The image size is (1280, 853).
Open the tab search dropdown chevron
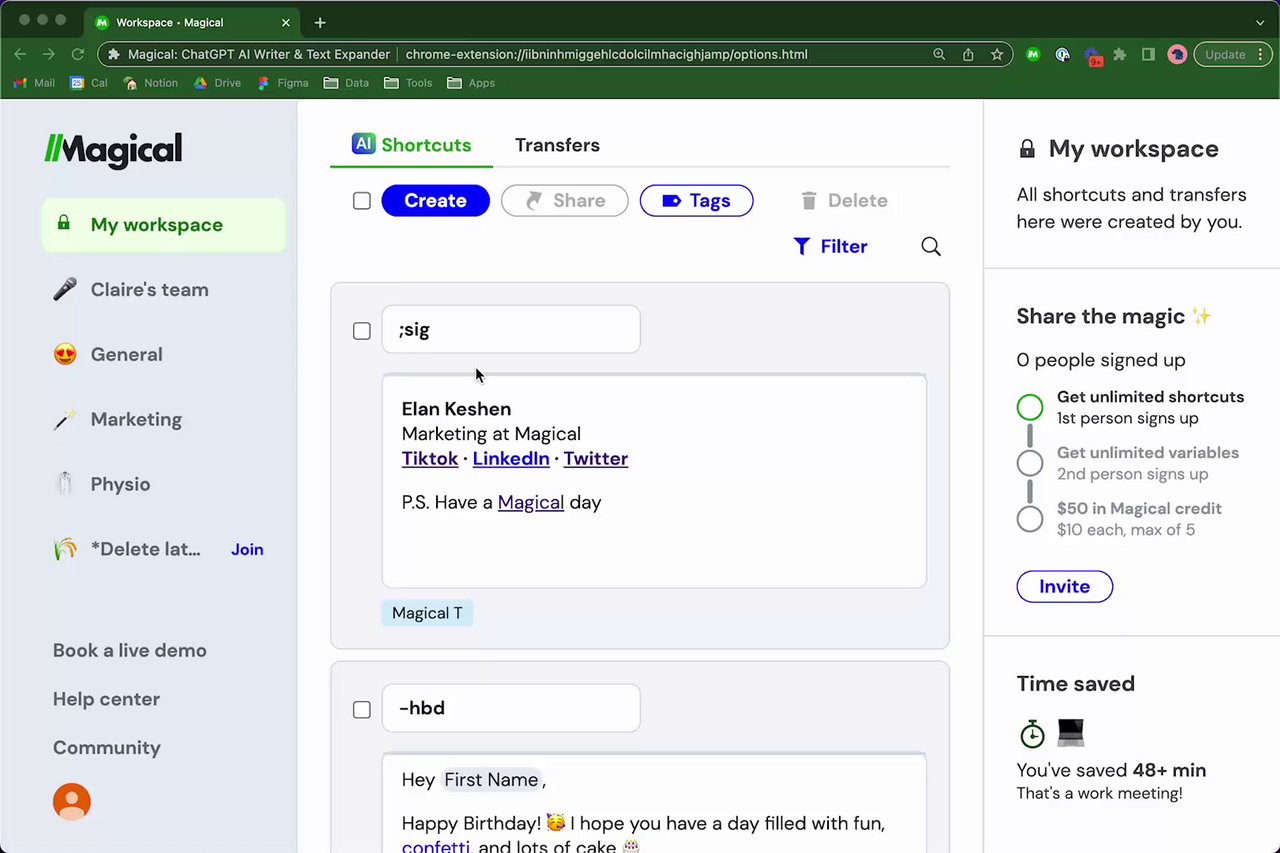[1260, 22]
